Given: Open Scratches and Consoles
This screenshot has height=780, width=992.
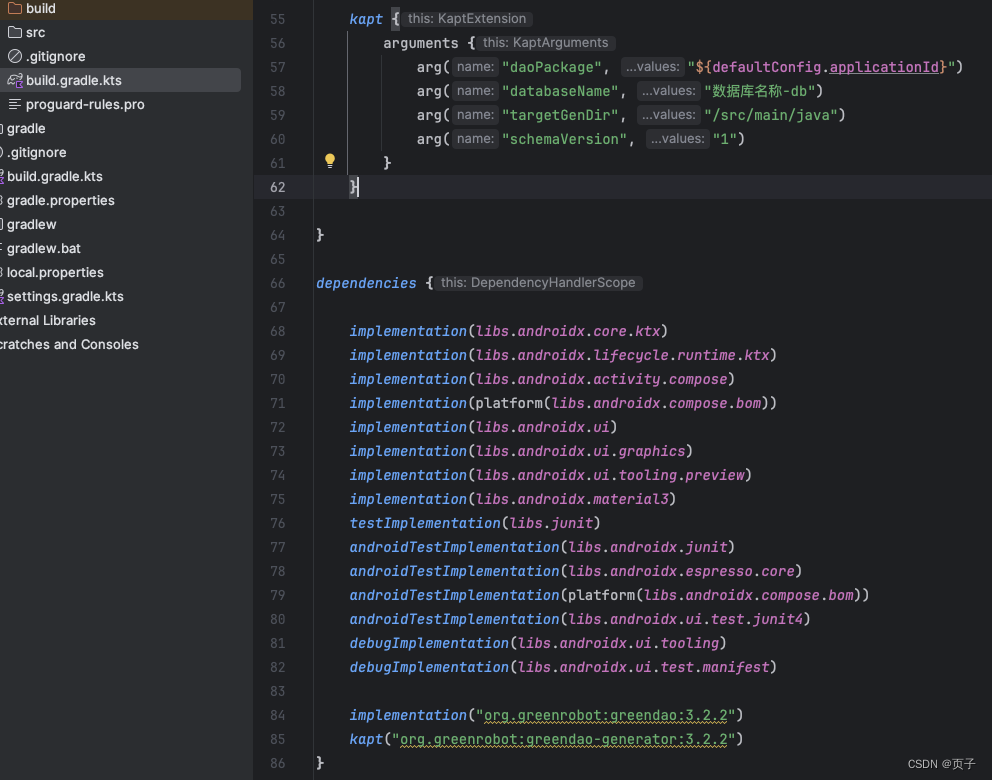Looking at the screenshot, I should point(70,344).
